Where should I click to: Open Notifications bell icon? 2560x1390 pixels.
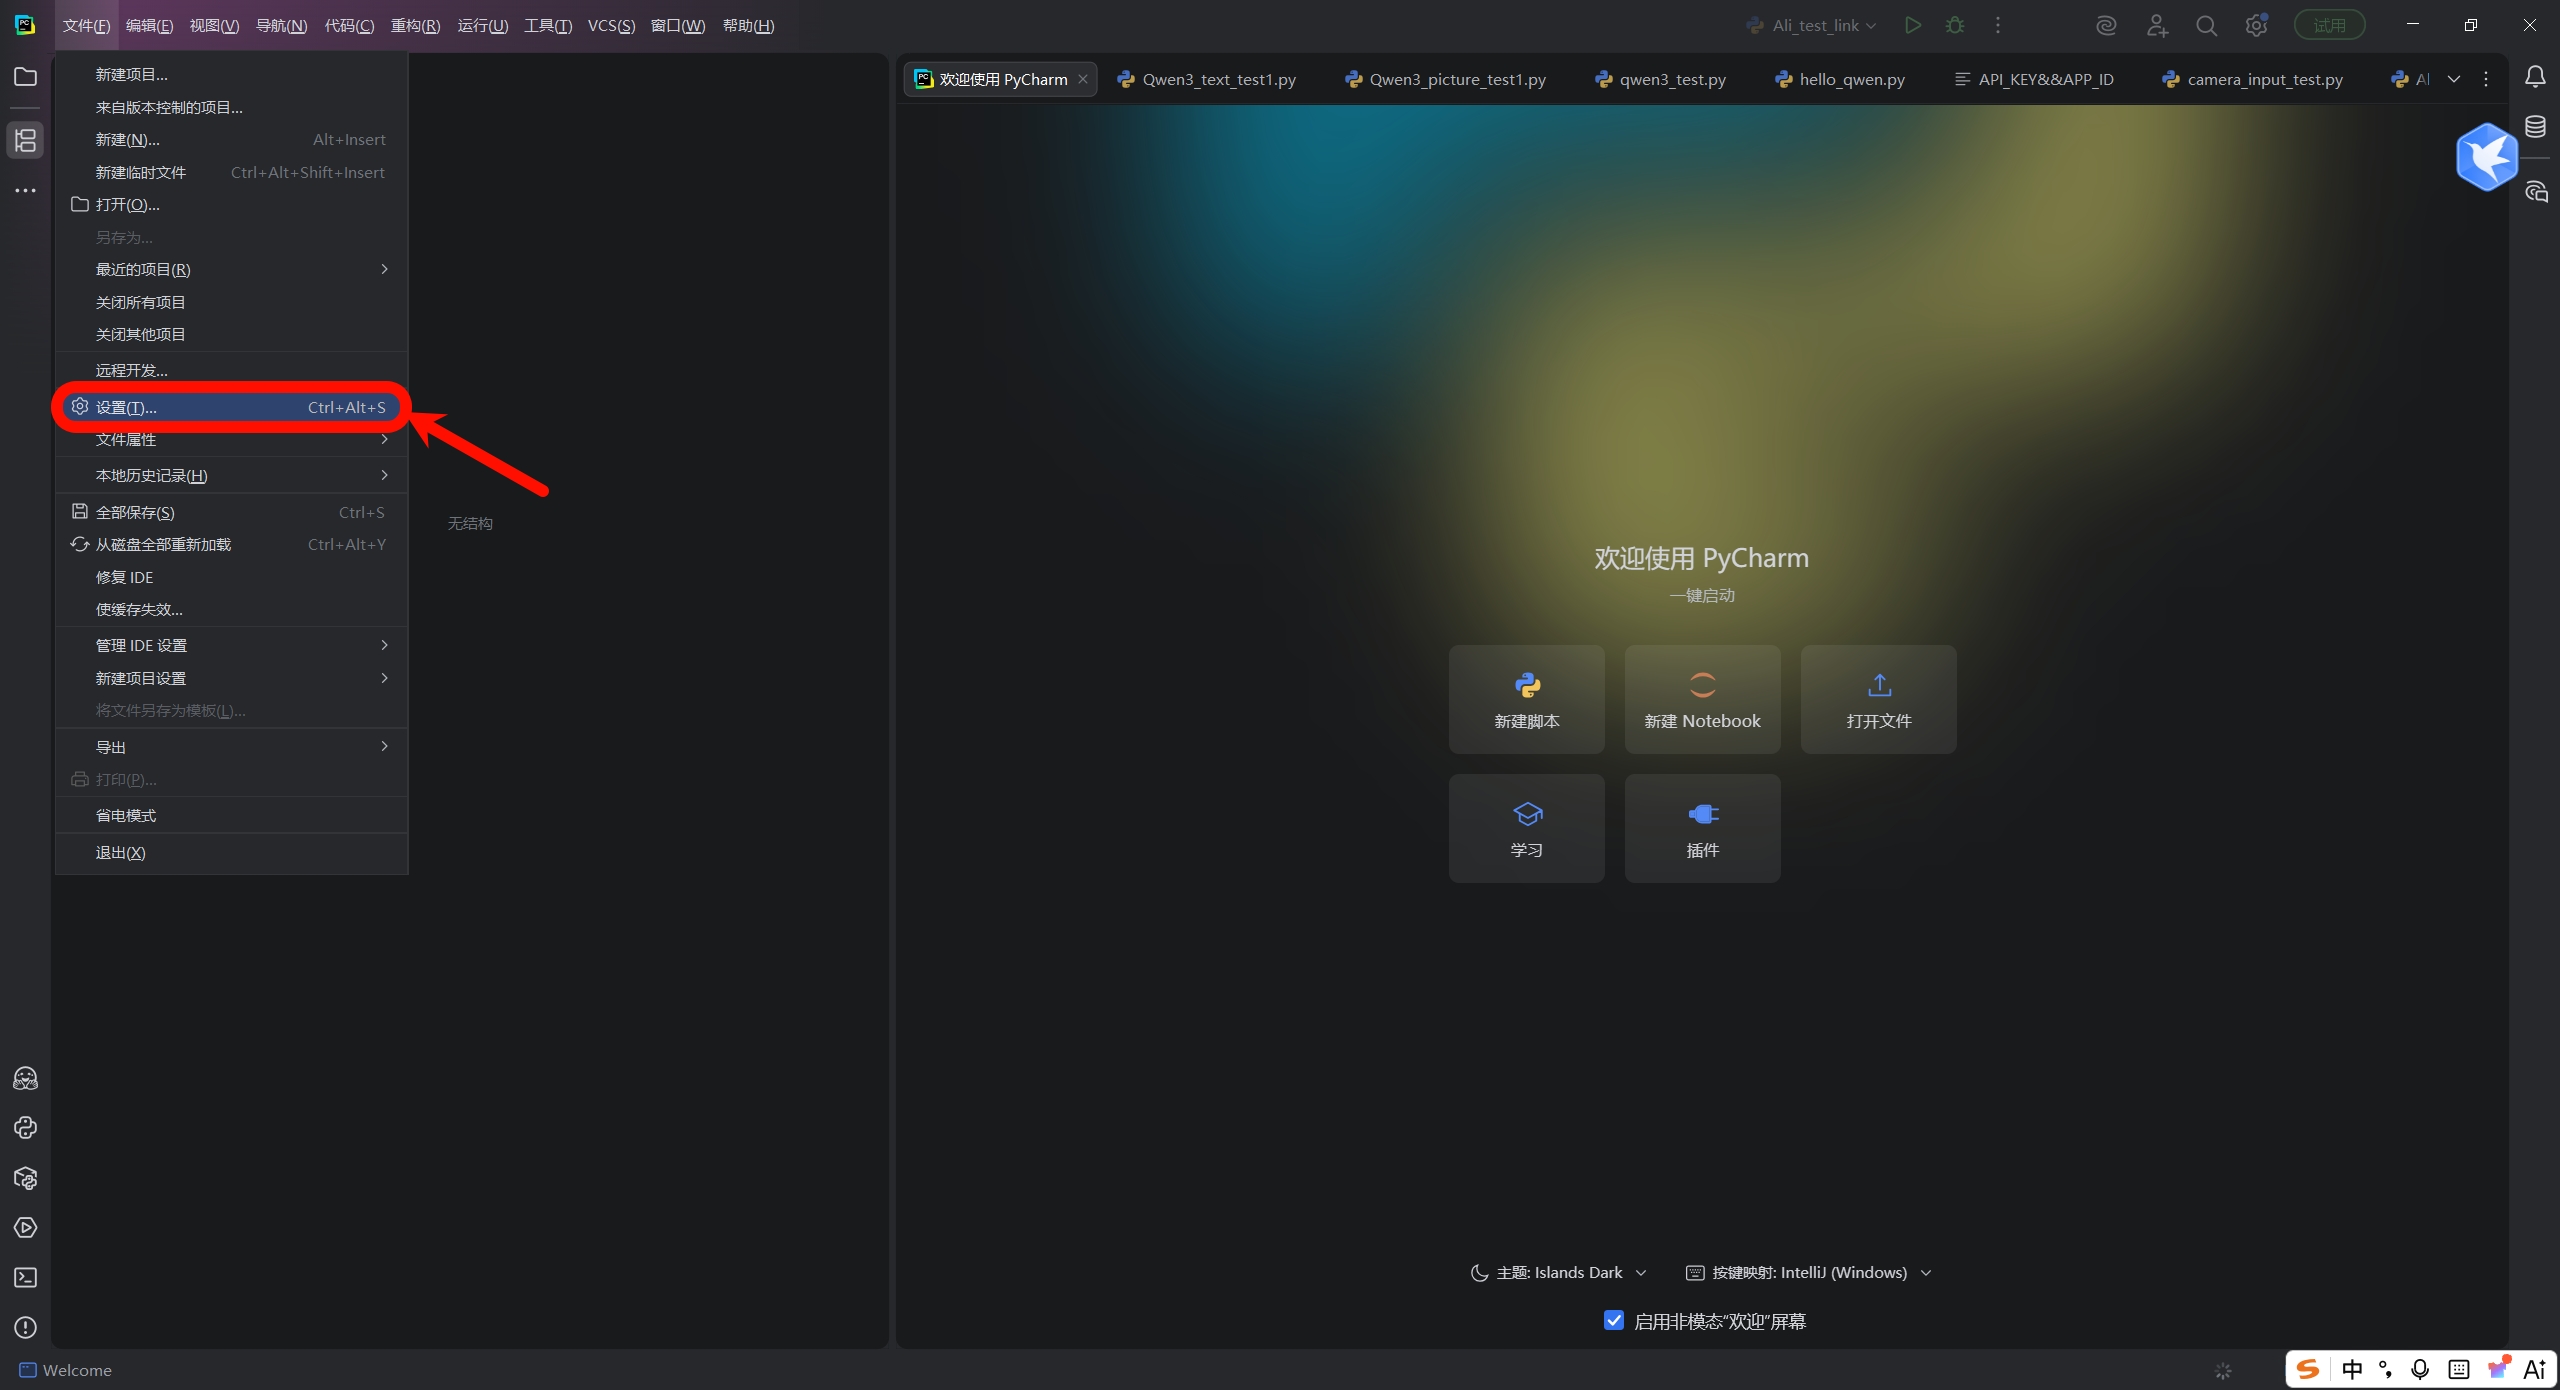click(2535, 77)
